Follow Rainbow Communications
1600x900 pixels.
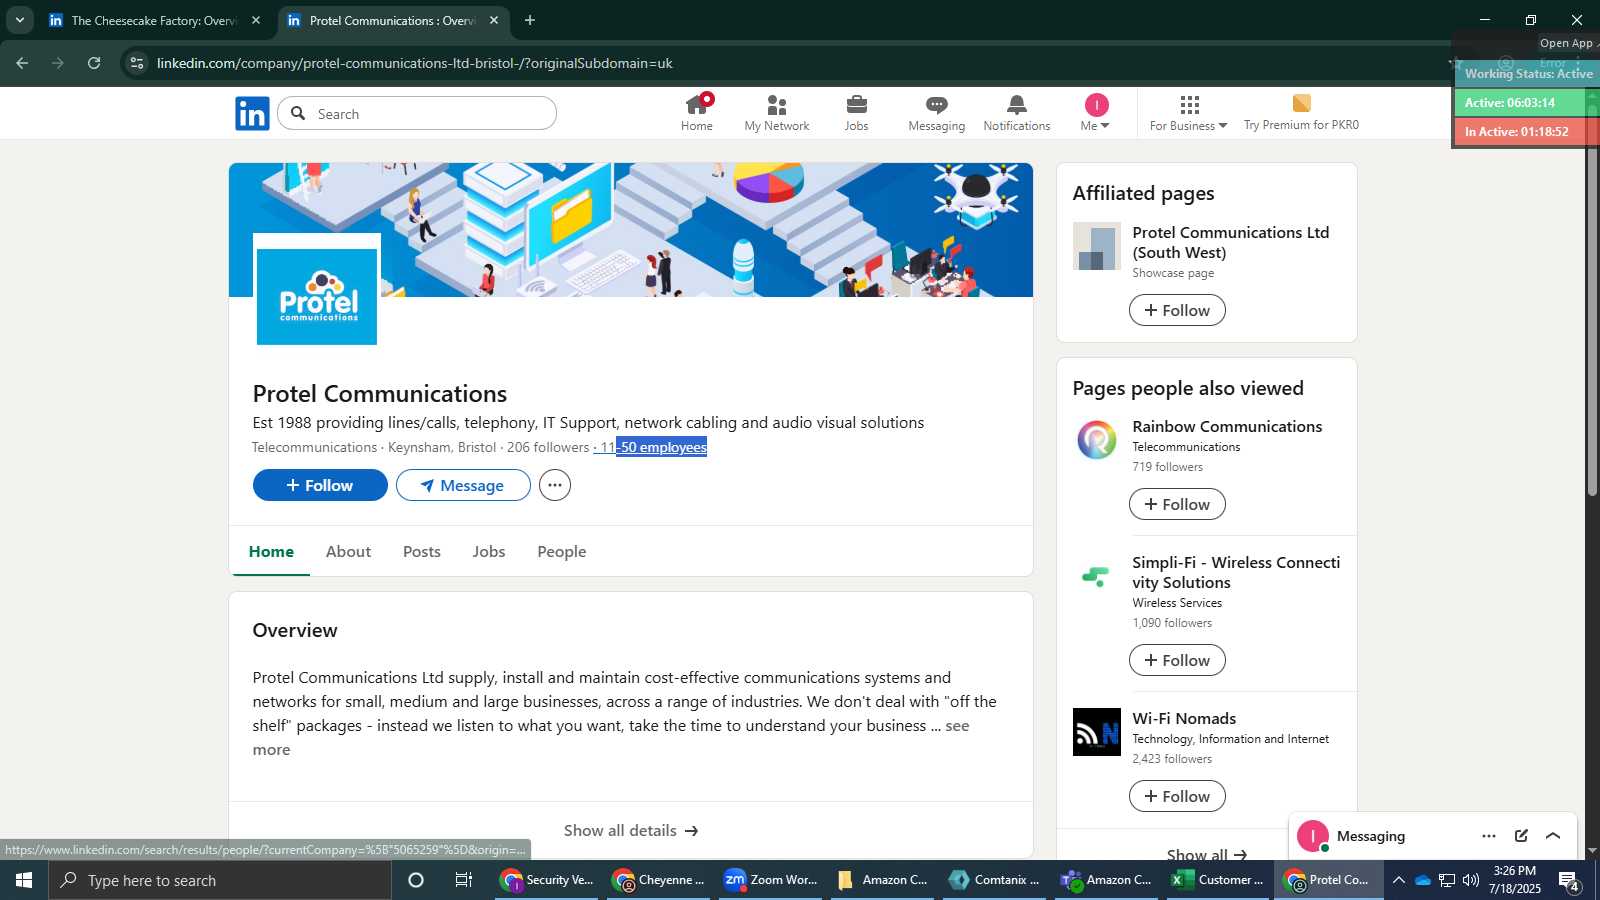(x=1177, y=504)
